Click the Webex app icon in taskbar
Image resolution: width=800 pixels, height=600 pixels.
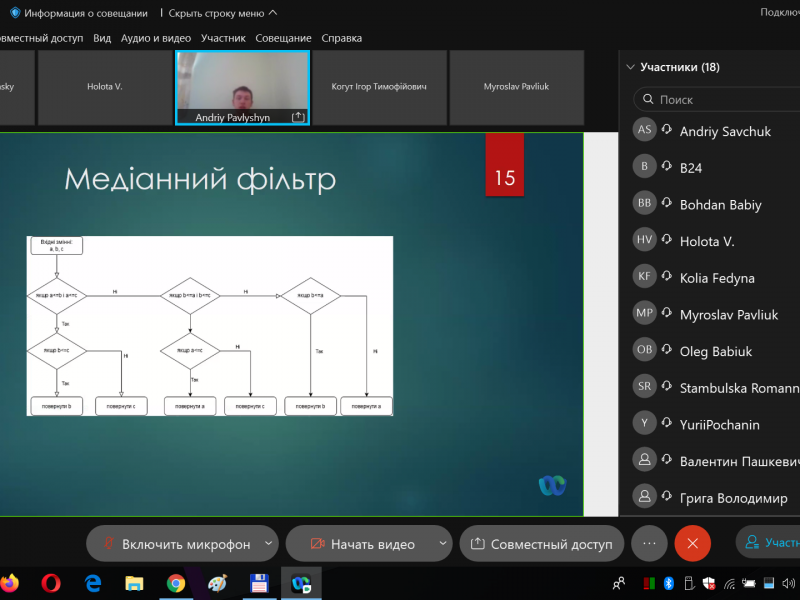coord(300,583)
